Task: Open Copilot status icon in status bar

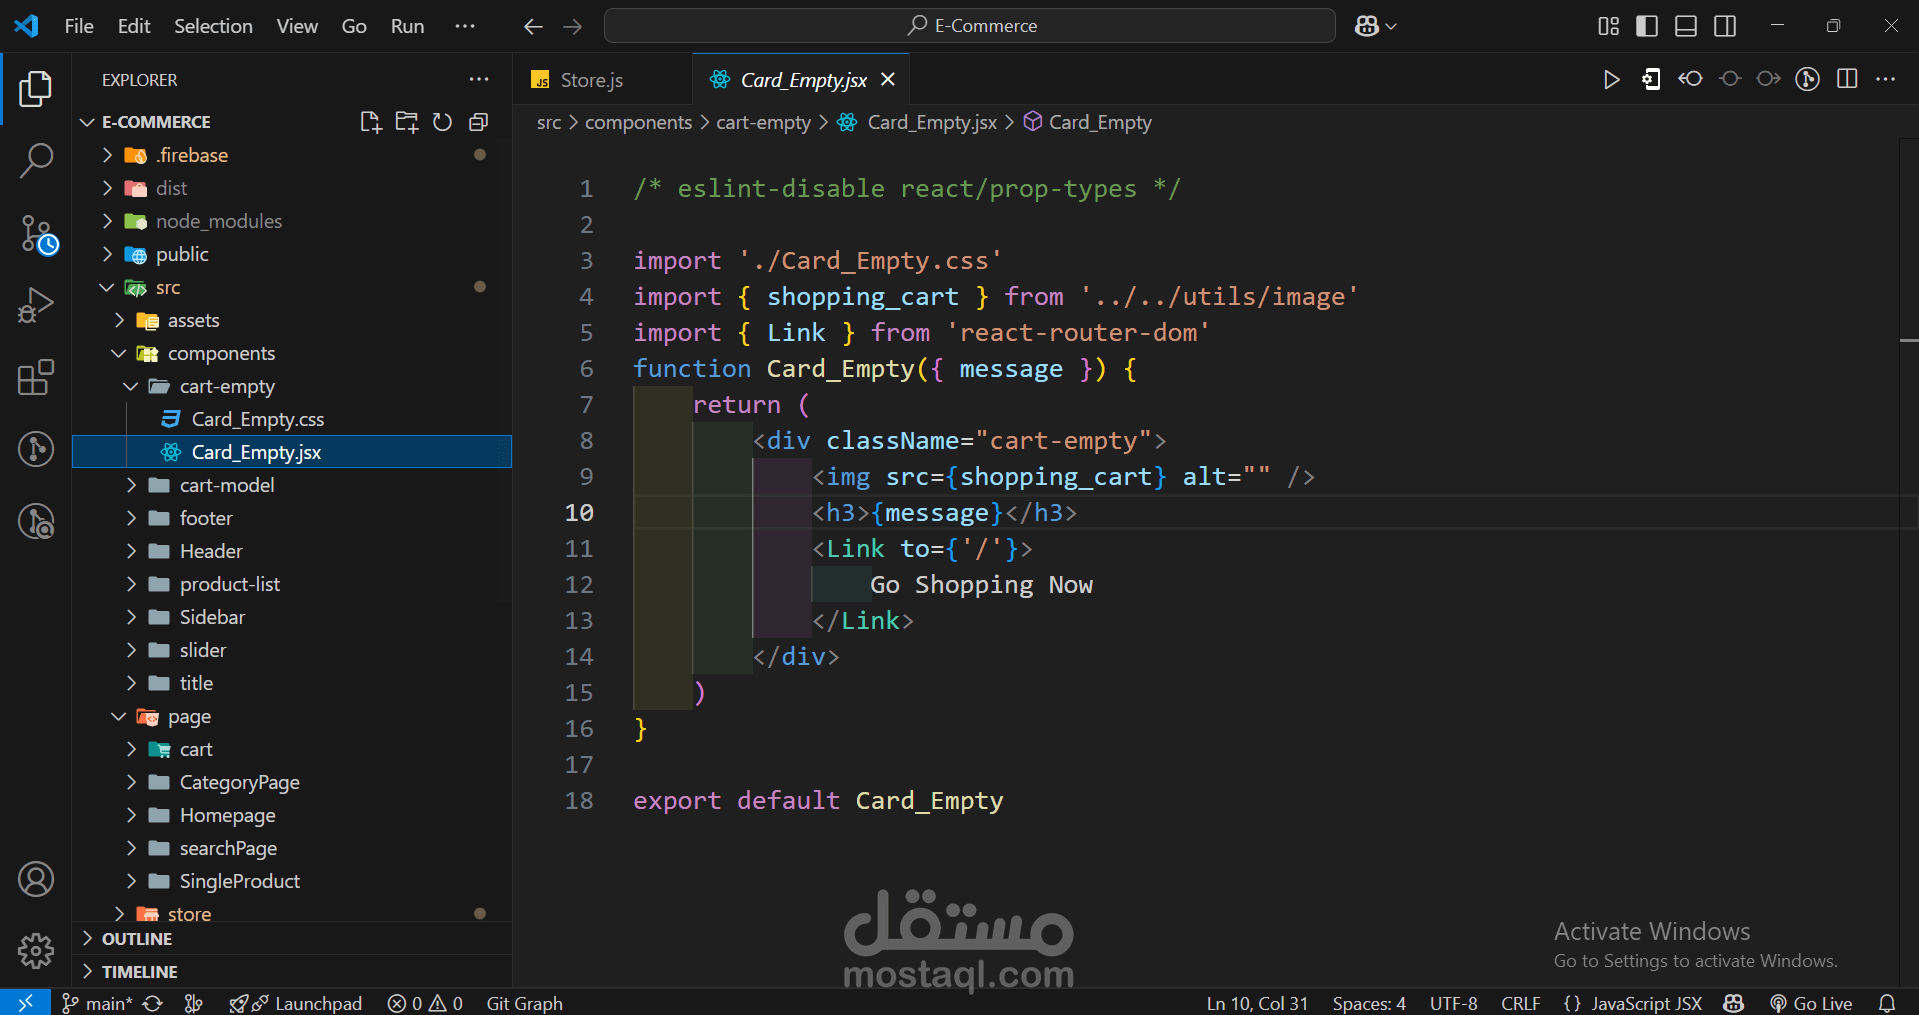Action: pyautogui.click(x=1734, y=1003)
